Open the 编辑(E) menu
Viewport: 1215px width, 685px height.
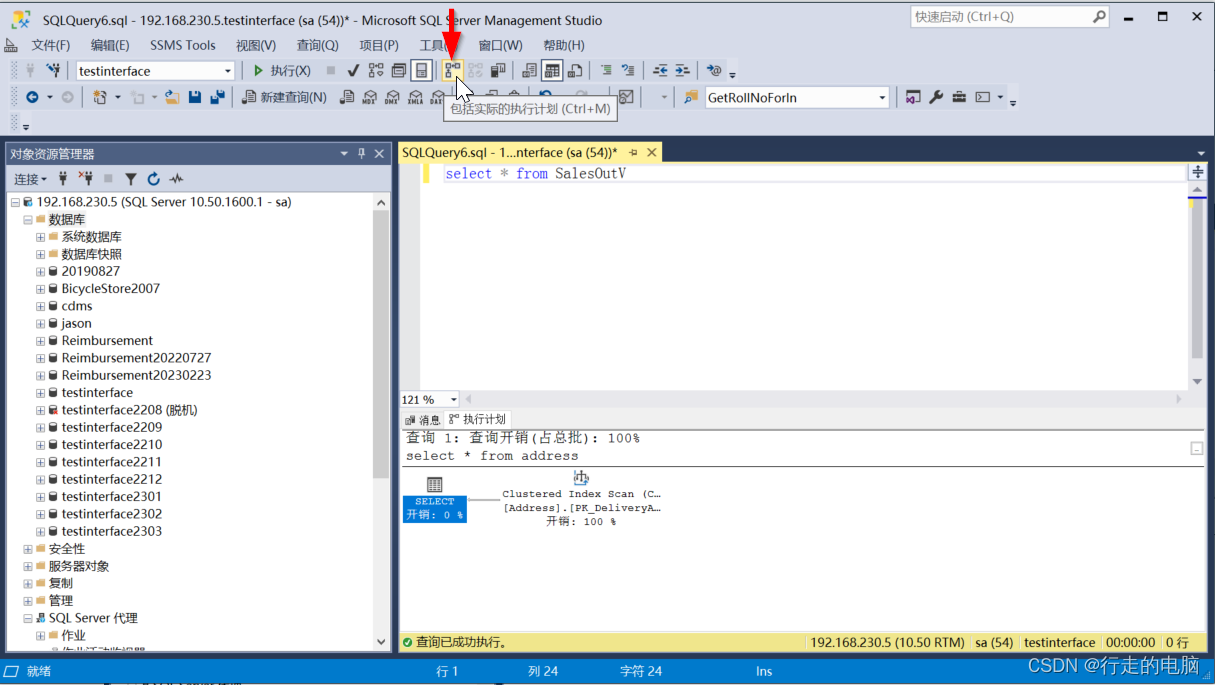click(110, 45)
